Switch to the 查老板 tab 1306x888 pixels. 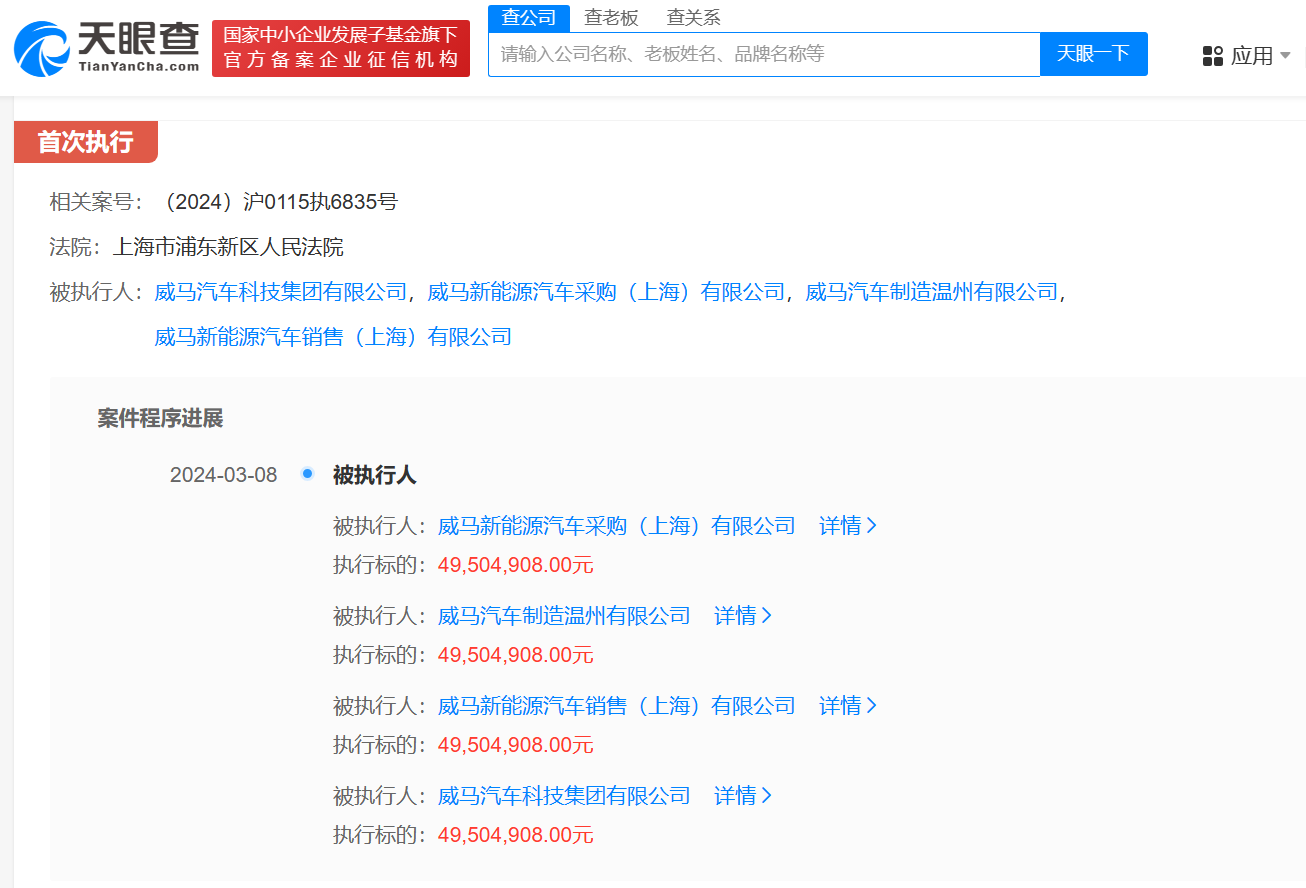pos(611,18)
